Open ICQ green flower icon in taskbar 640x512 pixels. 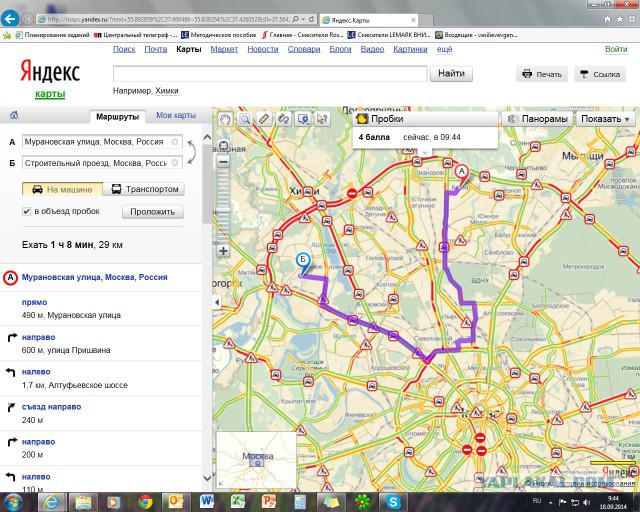click(x=362, y=501)
